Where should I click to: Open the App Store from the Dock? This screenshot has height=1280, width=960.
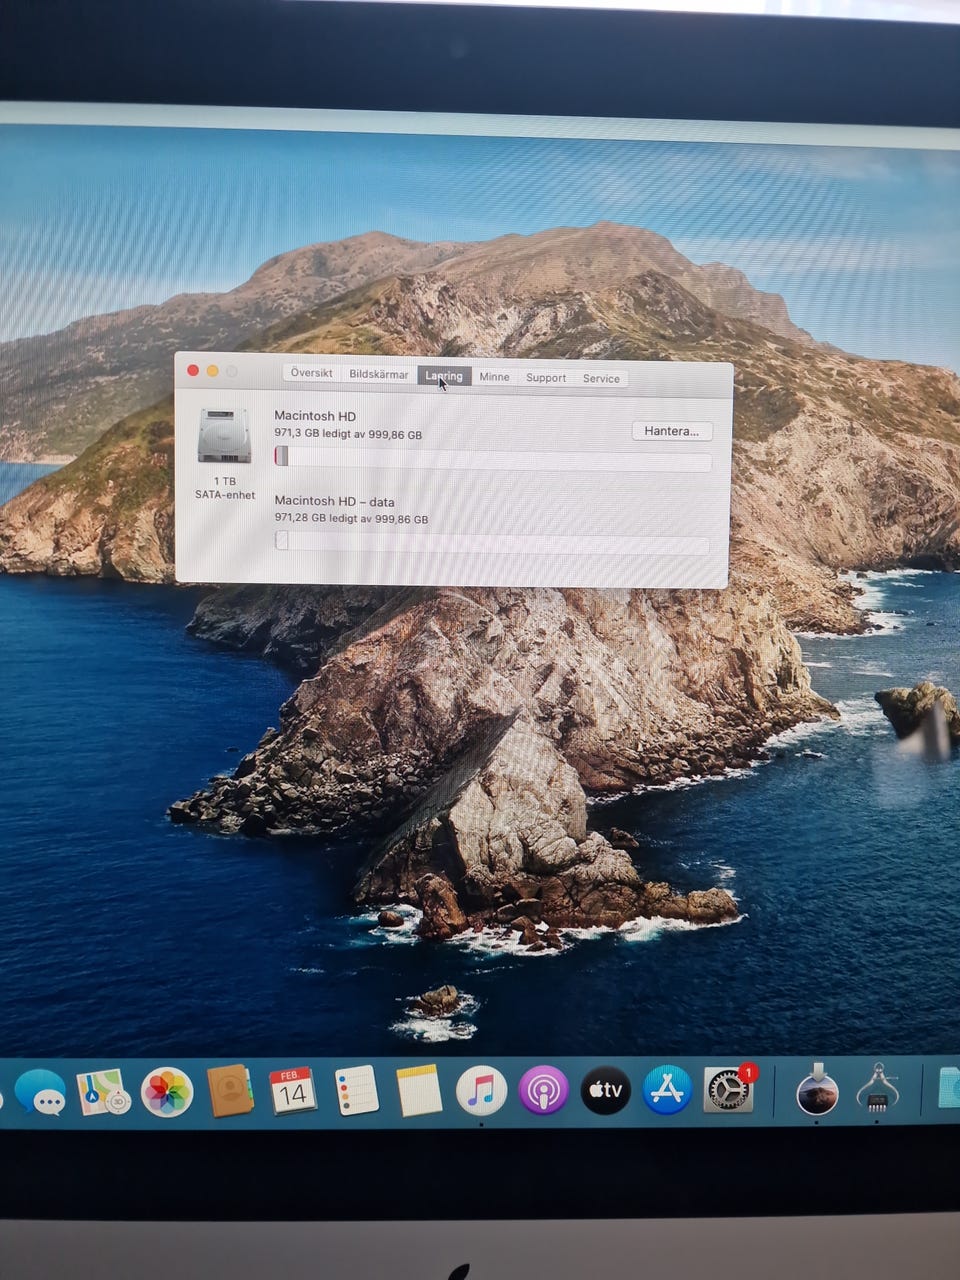point(667,1090)
